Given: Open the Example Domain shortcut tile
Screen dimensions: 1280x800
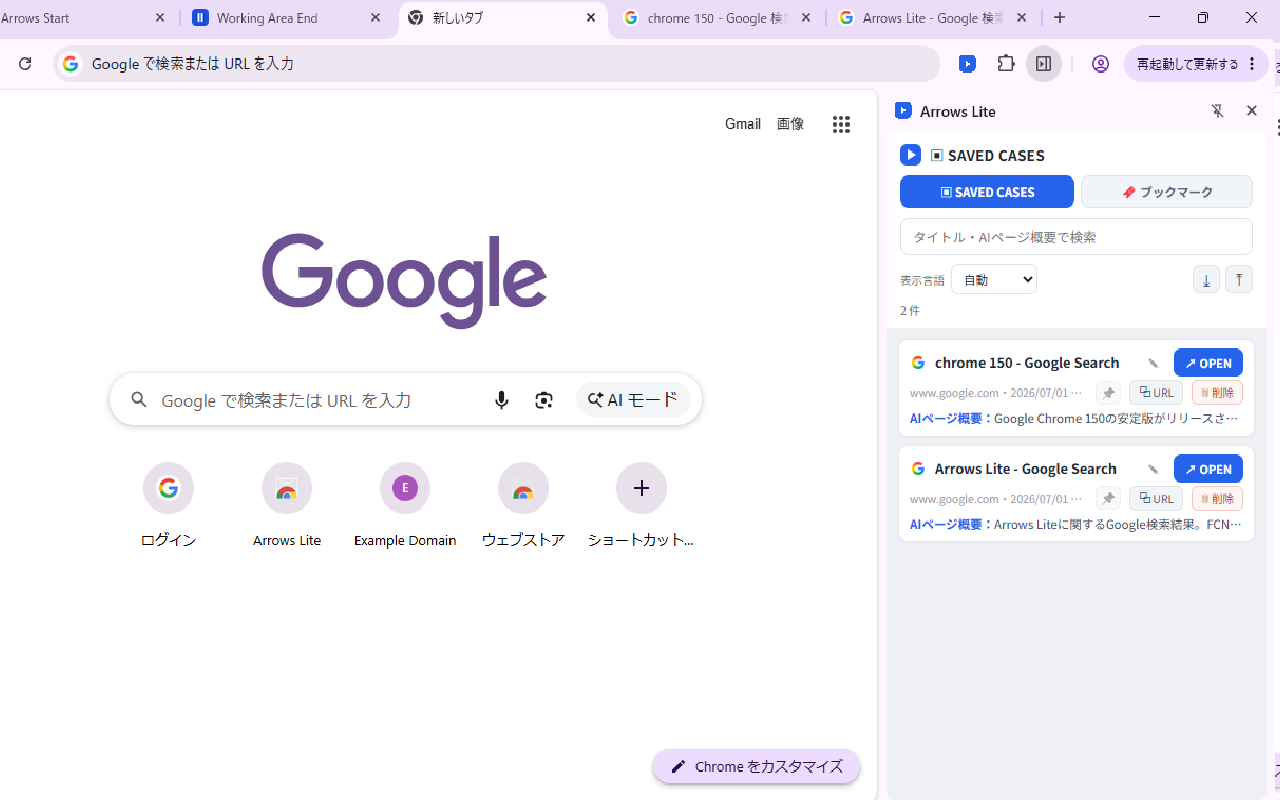Looking at the screenshot, I should point(405,505).
